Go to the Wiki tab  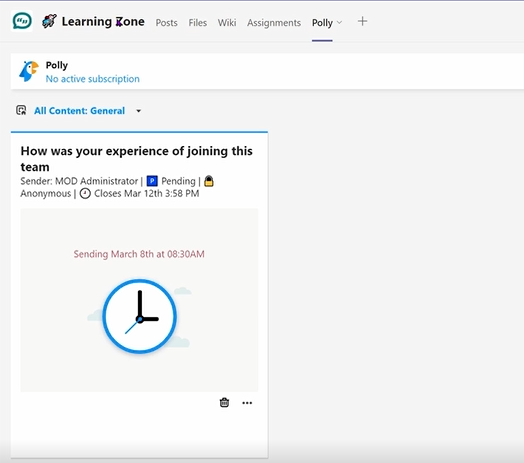(227, 22)
